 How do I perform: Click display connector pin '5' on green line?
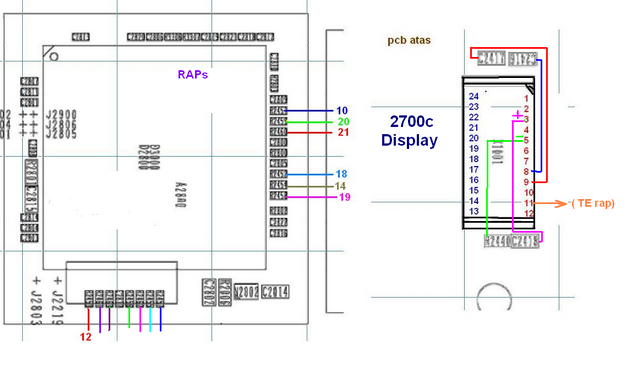coord(526,140)
